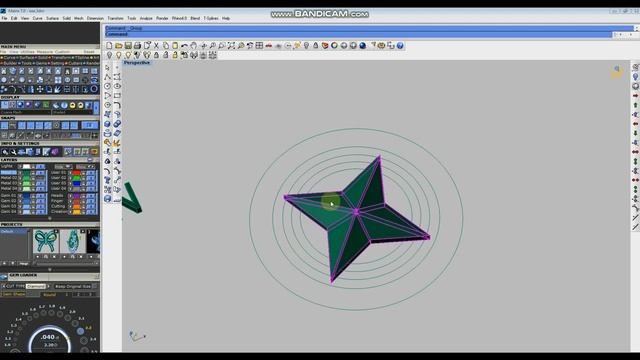Select the Pan hand tool
Screen dimensions: 640x360
point(193,46)
